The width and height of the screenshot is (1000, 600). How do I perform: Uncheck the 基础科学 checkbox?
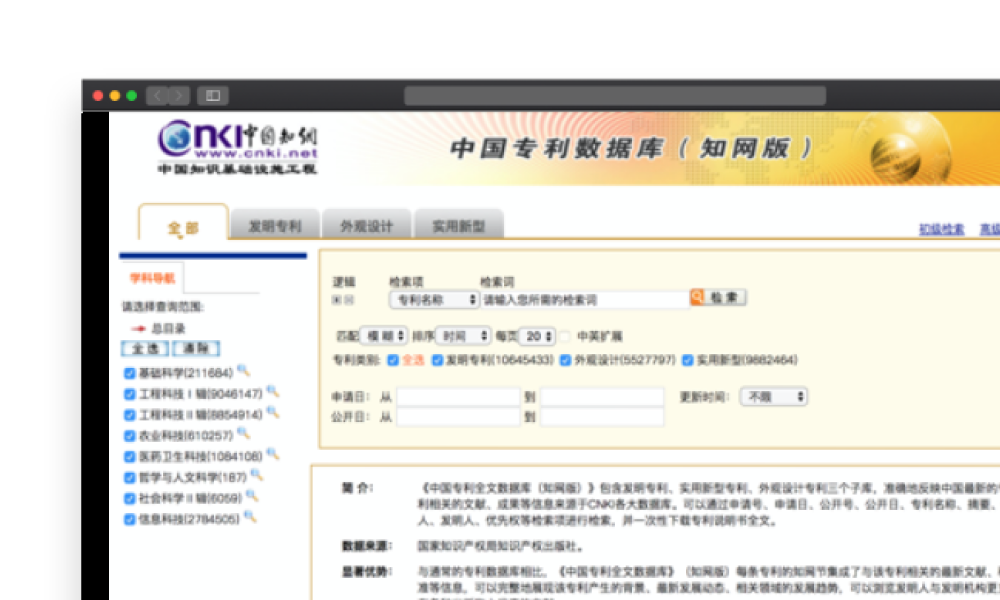coord(129,373)
